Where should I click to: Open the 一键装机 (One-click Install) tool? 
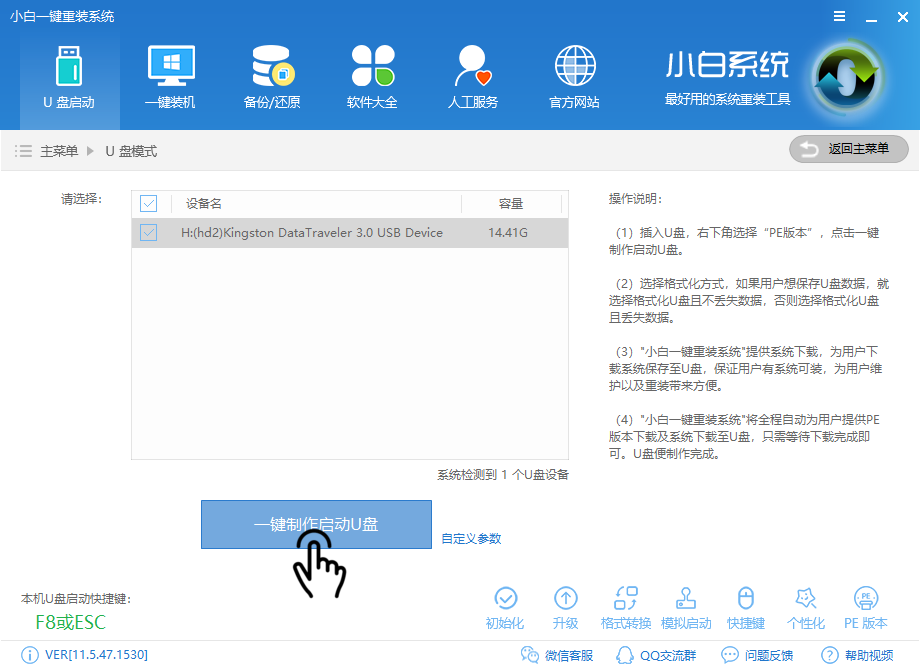(170, 75)
